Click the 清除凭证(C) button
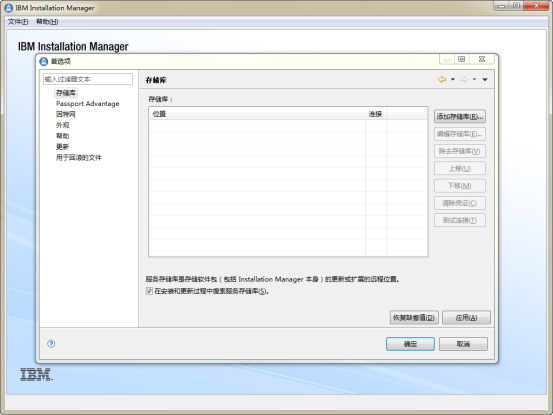 coord(460,203)
